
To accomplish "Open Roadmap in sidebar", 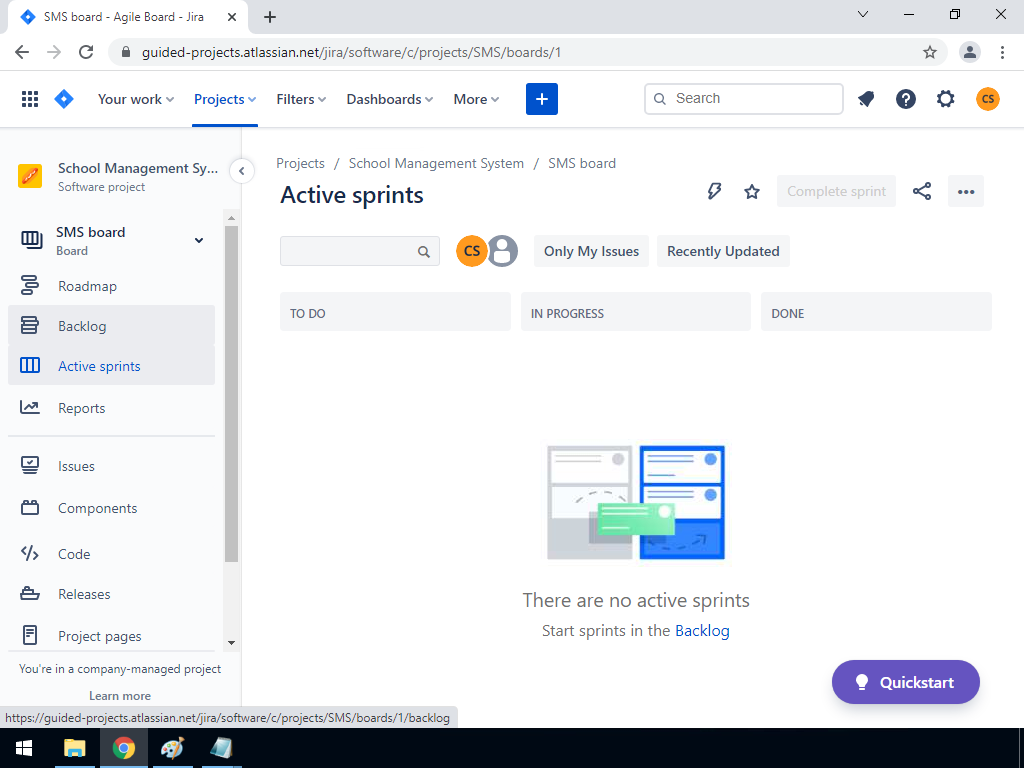I will click(112, 286).
